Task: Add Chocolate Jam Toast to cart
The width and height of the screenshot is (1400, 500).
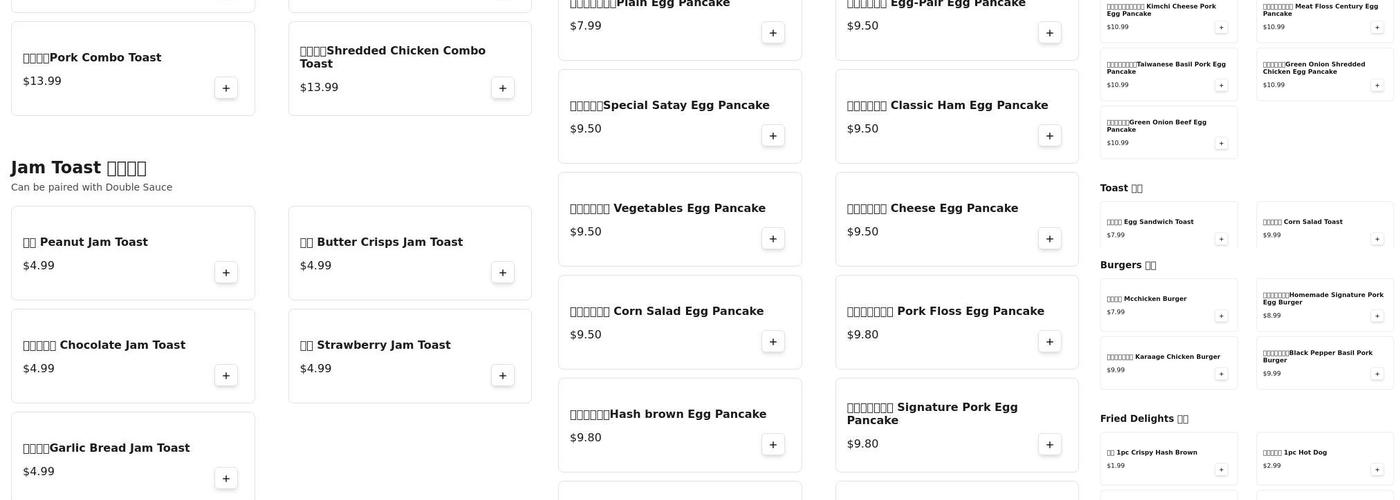Action: point(226,376)
